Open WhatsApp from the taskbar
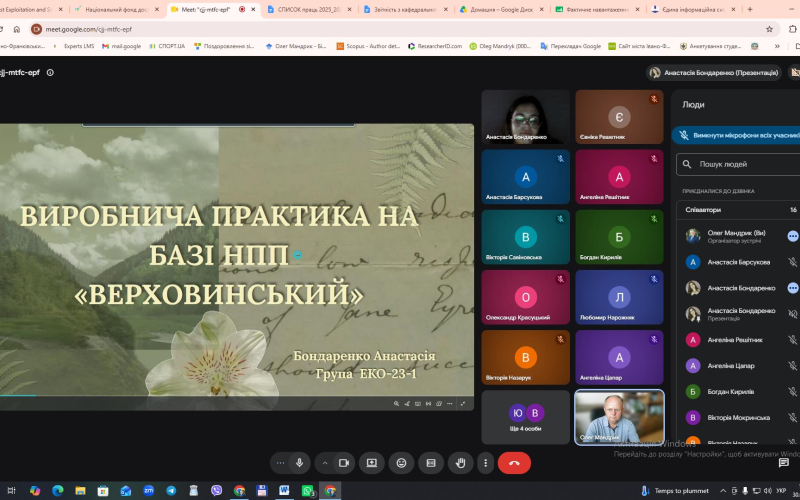The width and height of the screenshot is (800, 500). (x=307, y=491)
